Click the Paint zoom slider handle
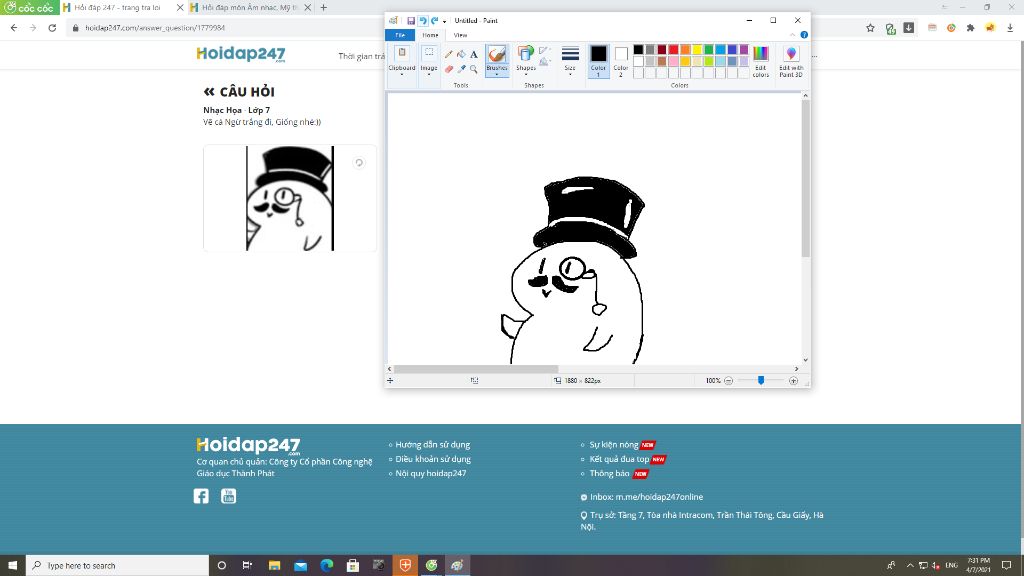 [x=761, y=381]
